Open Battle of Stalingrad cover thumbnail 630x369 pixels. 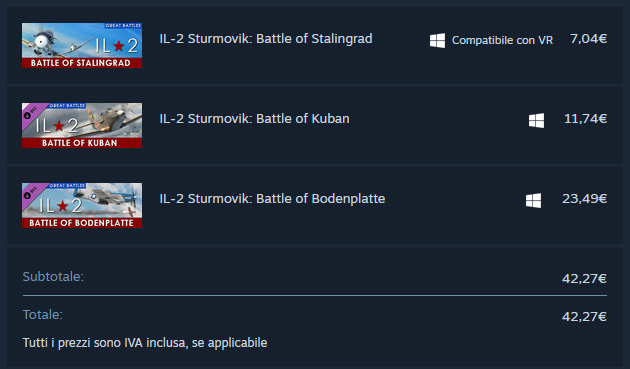[x=82, y=45]
